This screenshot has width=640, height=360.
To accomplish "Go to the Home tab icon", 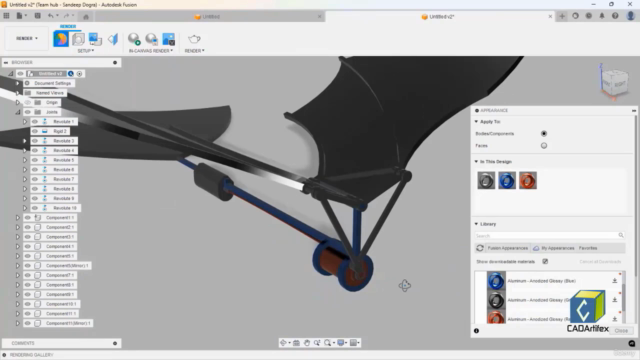I will tap(86, 17).
